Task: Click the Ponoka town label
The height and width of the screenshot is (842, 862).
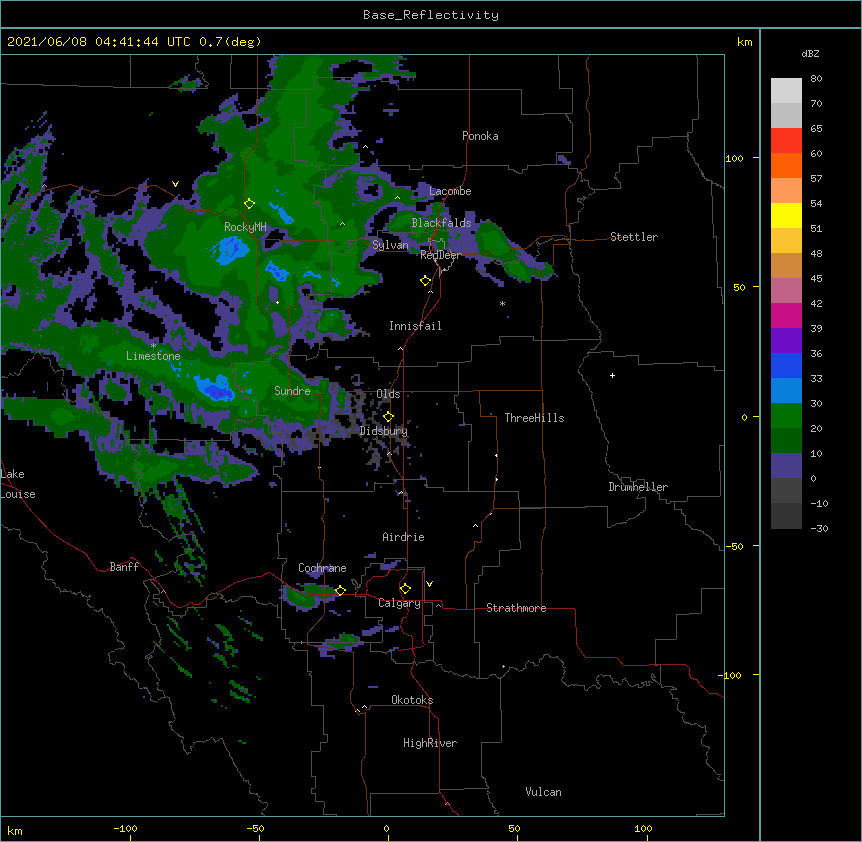Action: tap(480, 136)
